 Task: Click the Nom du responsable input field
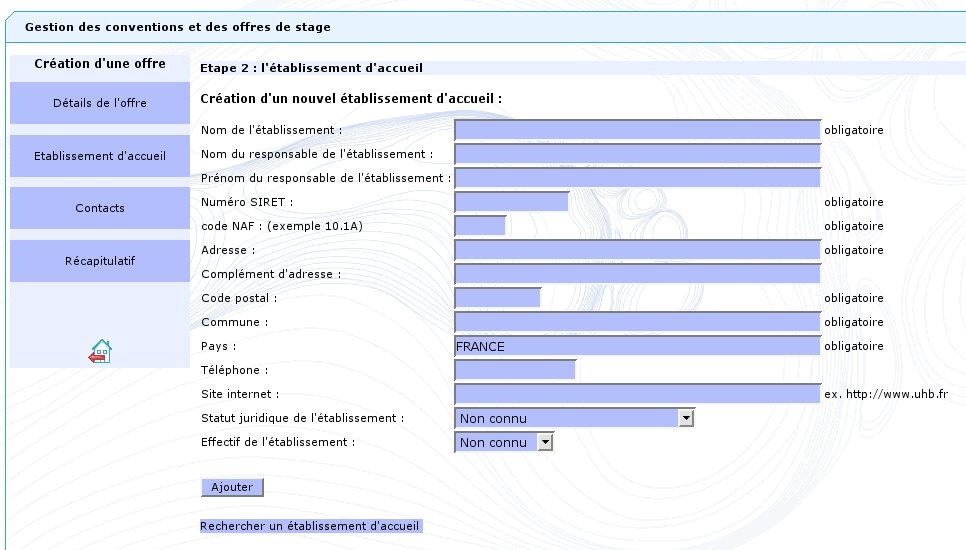pos(637,154)
